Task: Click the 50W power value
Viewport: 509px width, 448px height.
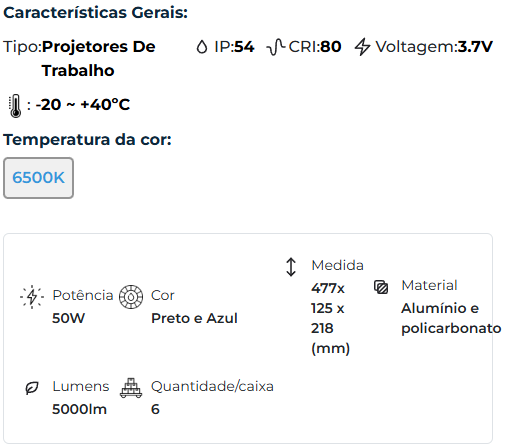Action: 69,318
